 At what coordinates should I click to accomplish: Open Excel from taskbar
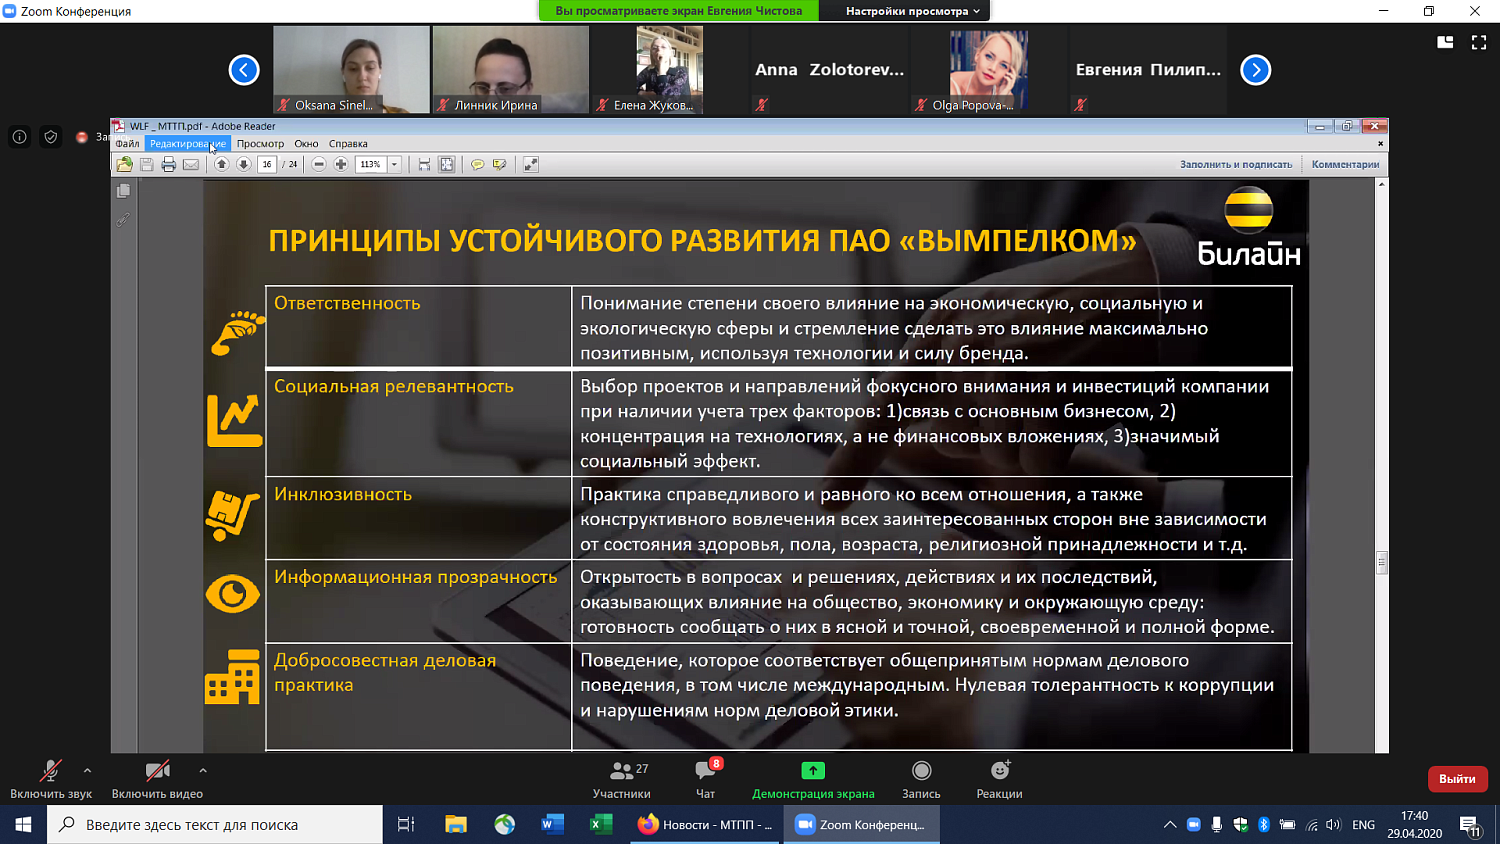(601, 825)
